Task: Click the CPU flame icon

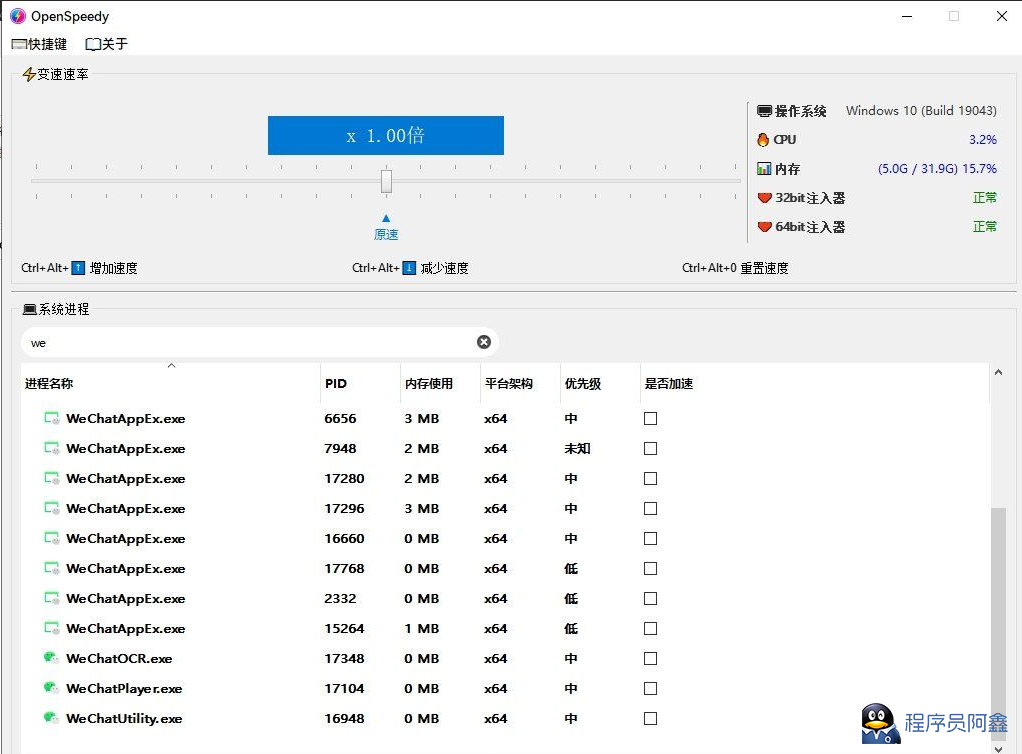Action: click(763, 139)
